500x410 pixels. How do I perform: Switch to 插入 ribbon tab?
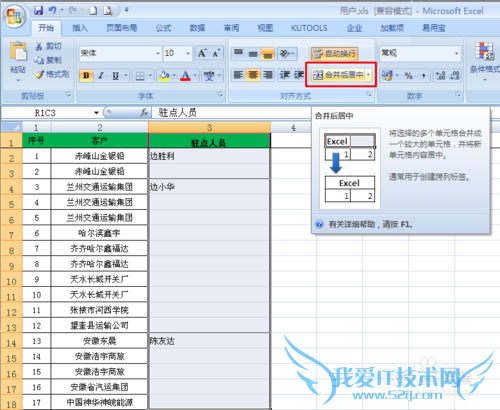click(x=80, y=28)
